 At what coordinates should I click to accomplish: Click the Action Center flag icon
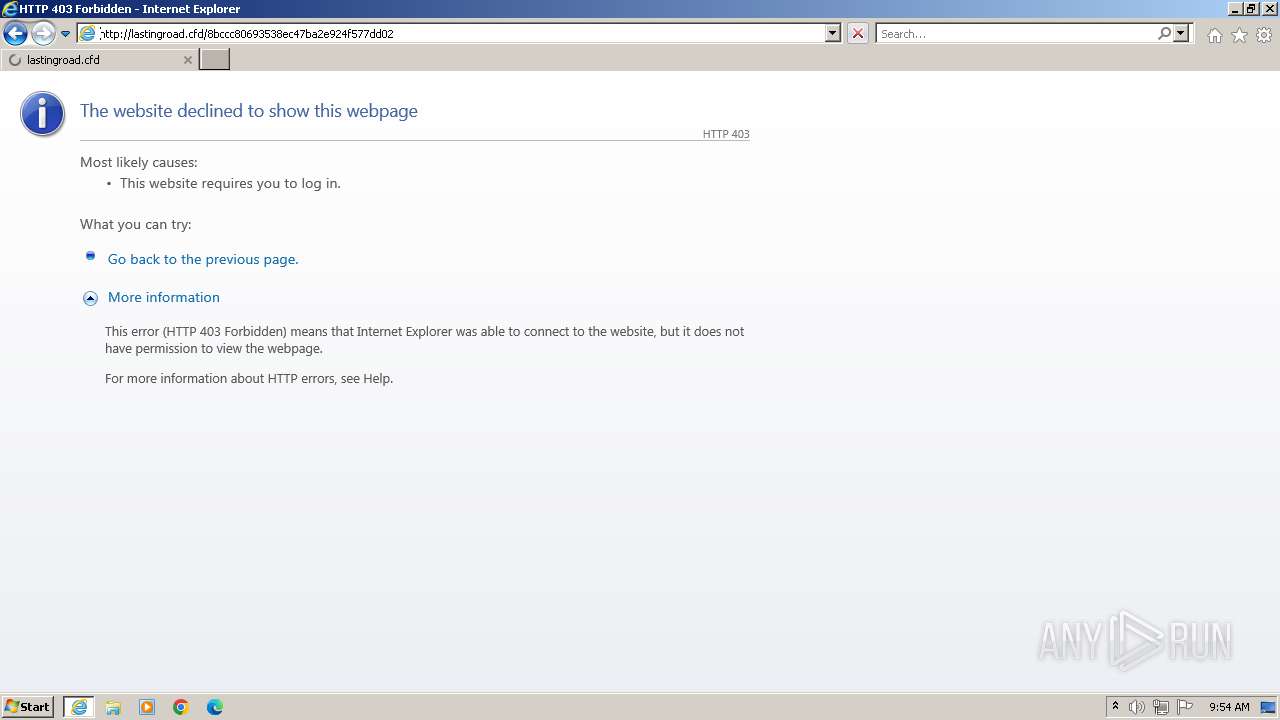[x=1185, y=707]
